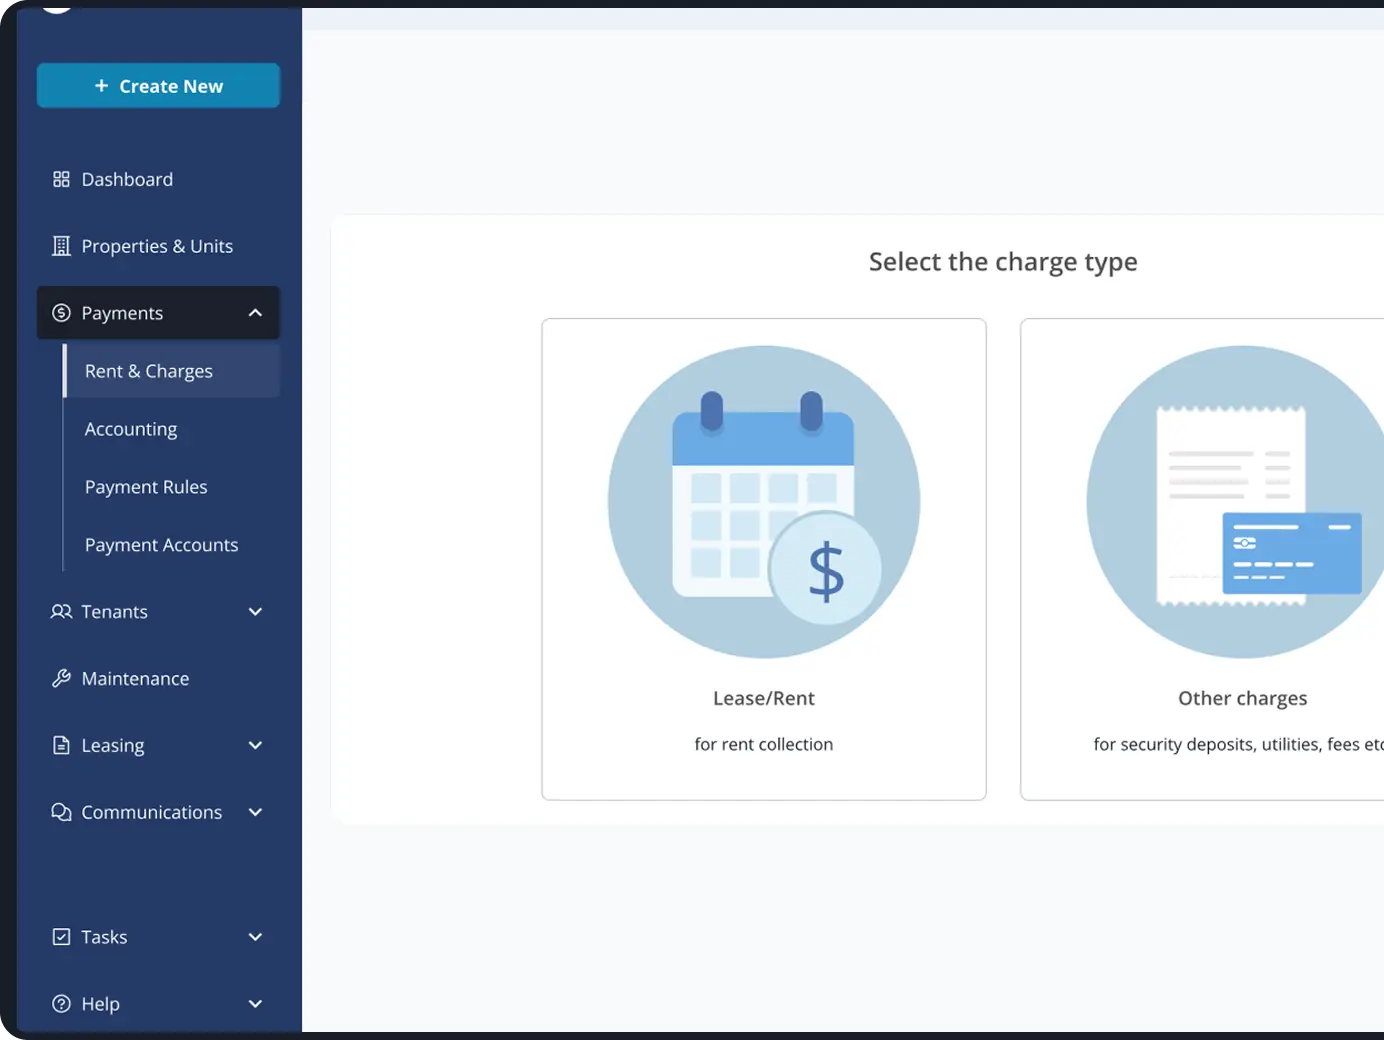
Task: Click the Tasks checkbox icon
Action: pyautogui.click(x=61, y=937)
